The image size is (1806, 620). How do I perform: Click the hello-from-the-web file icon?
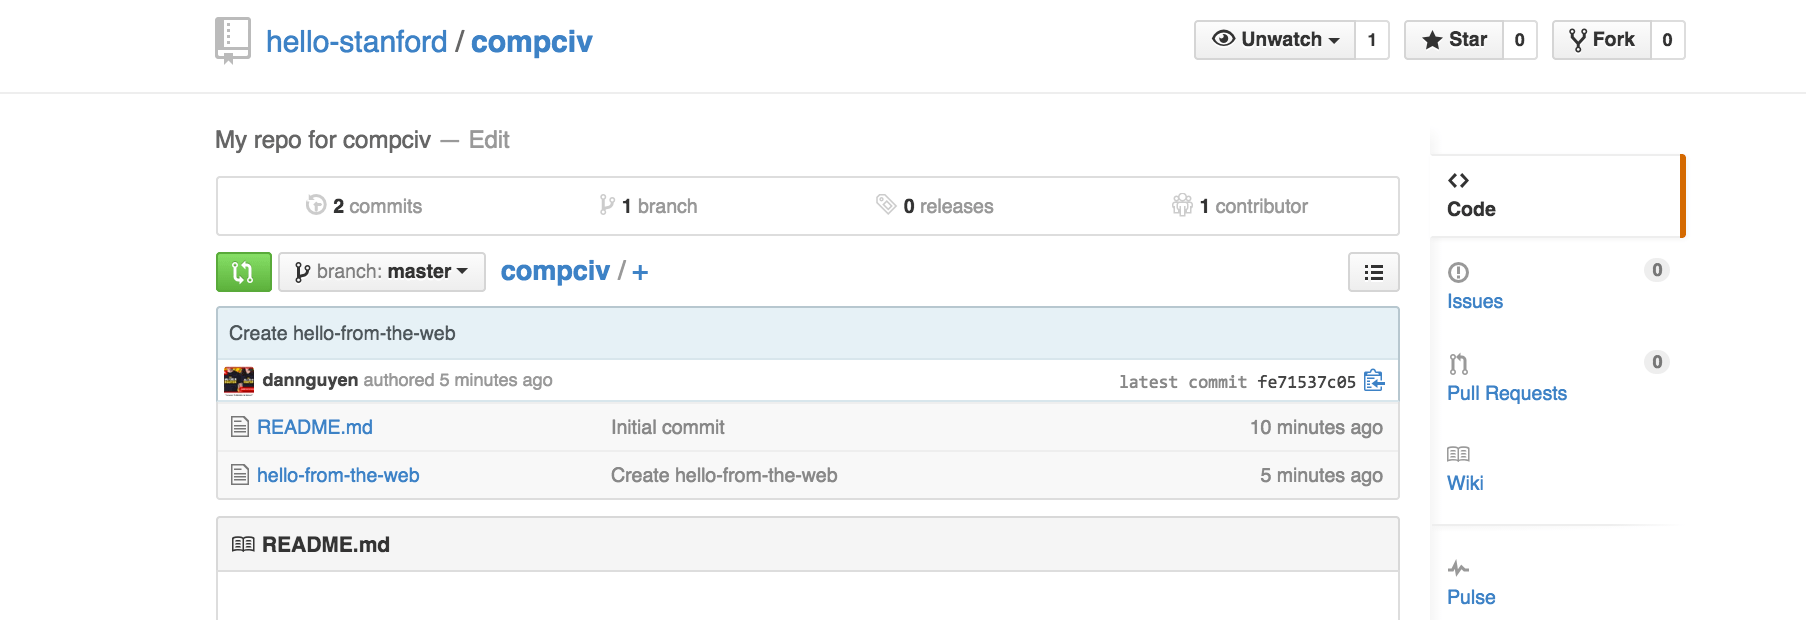[x=240, y=475]
